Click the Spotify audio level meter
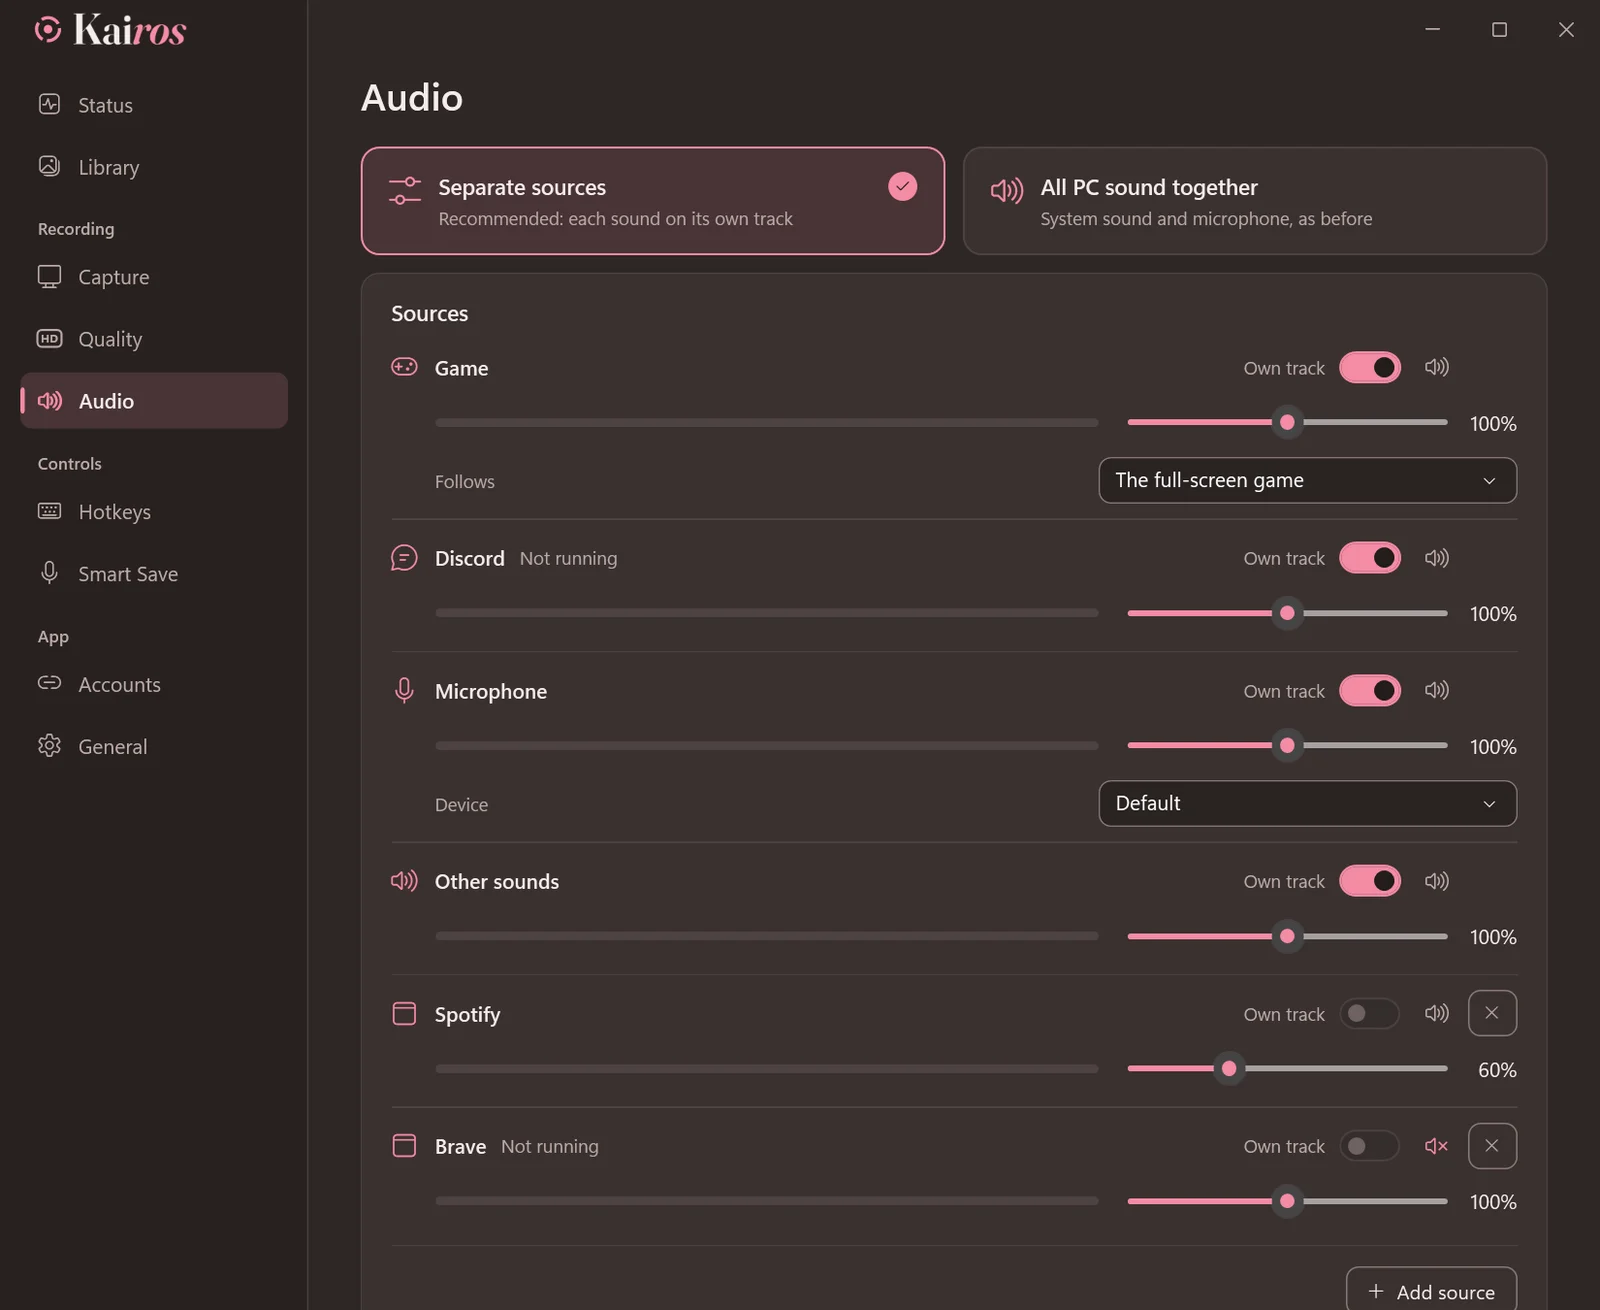 [767, 1068]
